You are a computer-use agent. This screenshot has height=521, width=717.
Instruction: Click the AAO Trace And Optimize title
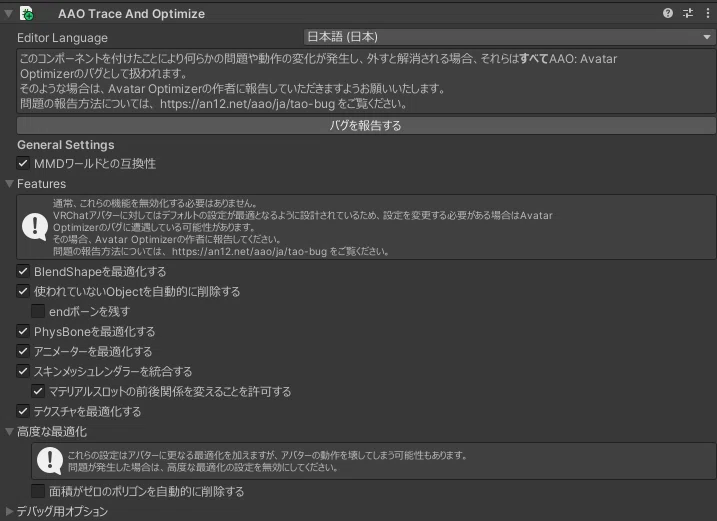[x=131, y=14]
